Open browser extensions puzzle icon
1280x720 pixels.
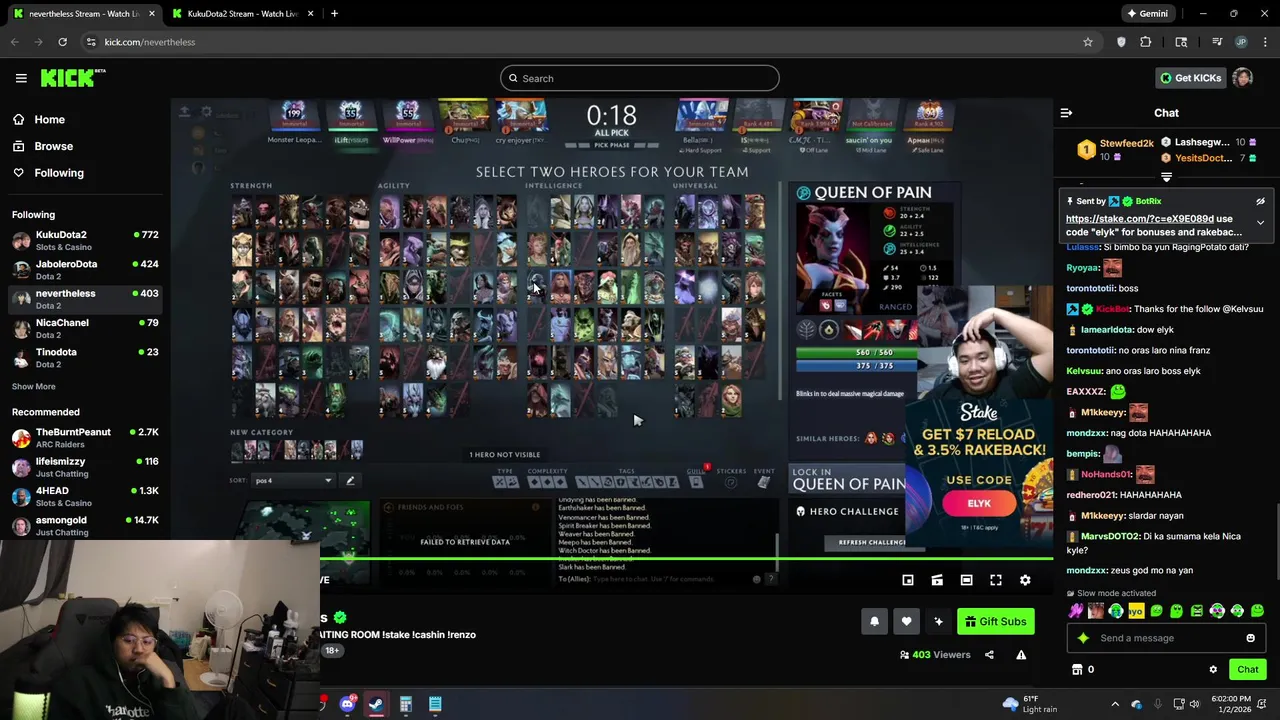coord(1146,42)
